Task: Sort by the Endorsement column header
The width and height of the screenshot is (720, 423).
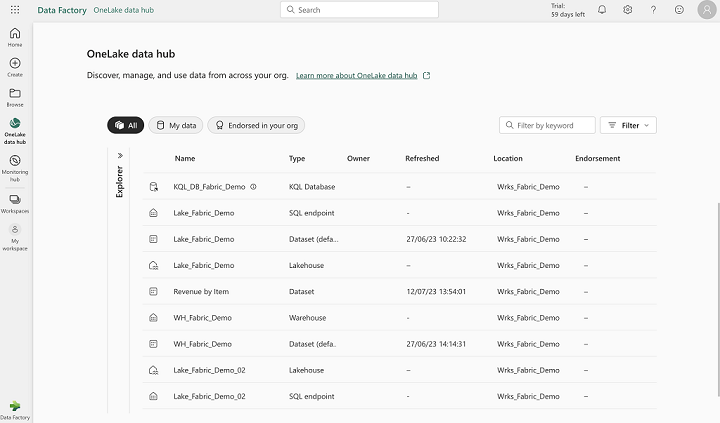Action: click(597, 158)
